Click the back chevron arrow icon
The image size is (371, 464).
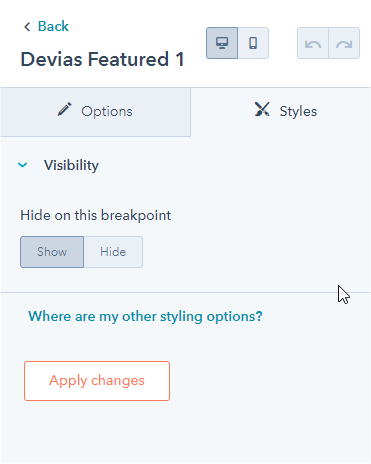pos(27,27)
